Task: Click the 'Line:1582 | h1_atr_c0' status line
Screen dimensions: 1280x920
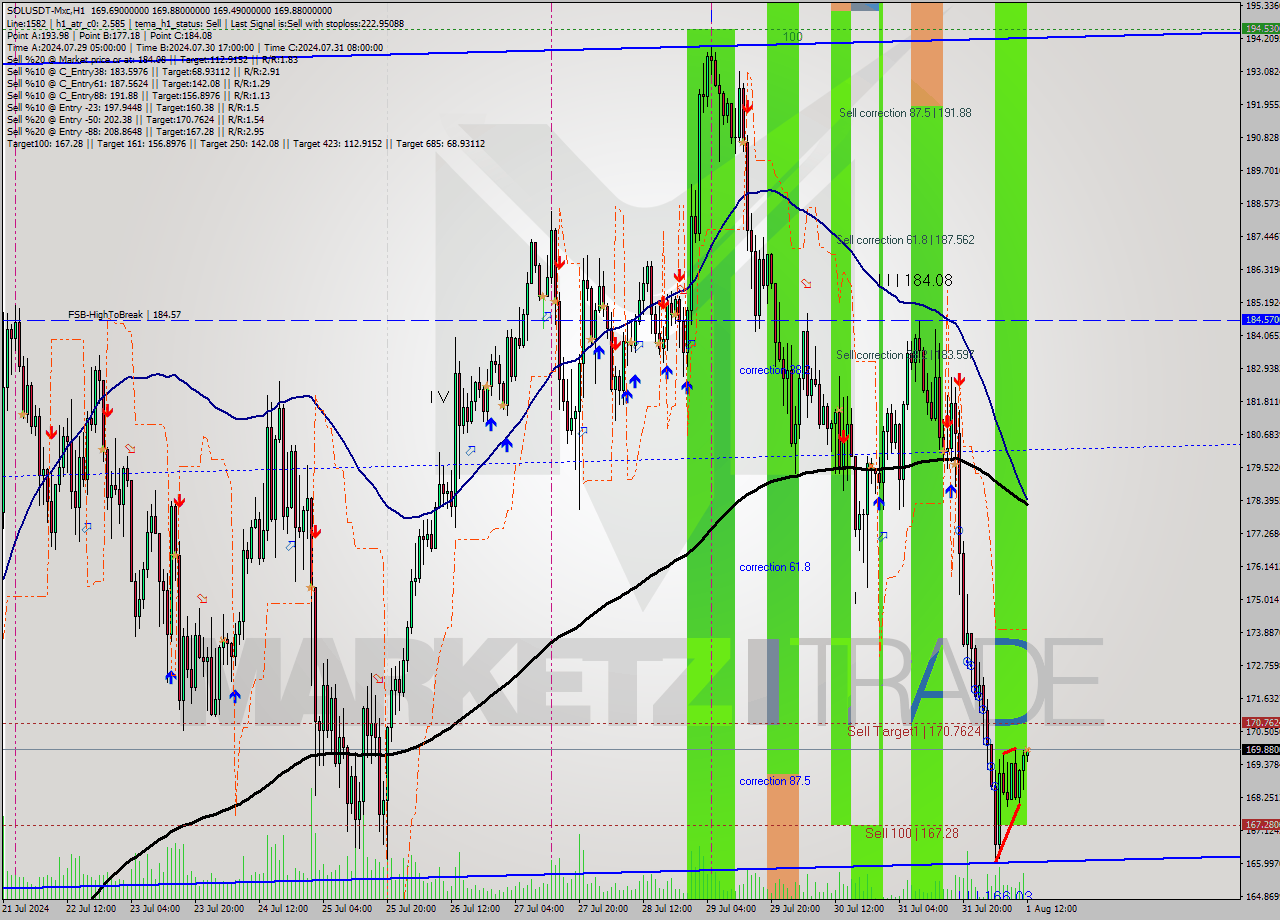Action: click(205, 23)
